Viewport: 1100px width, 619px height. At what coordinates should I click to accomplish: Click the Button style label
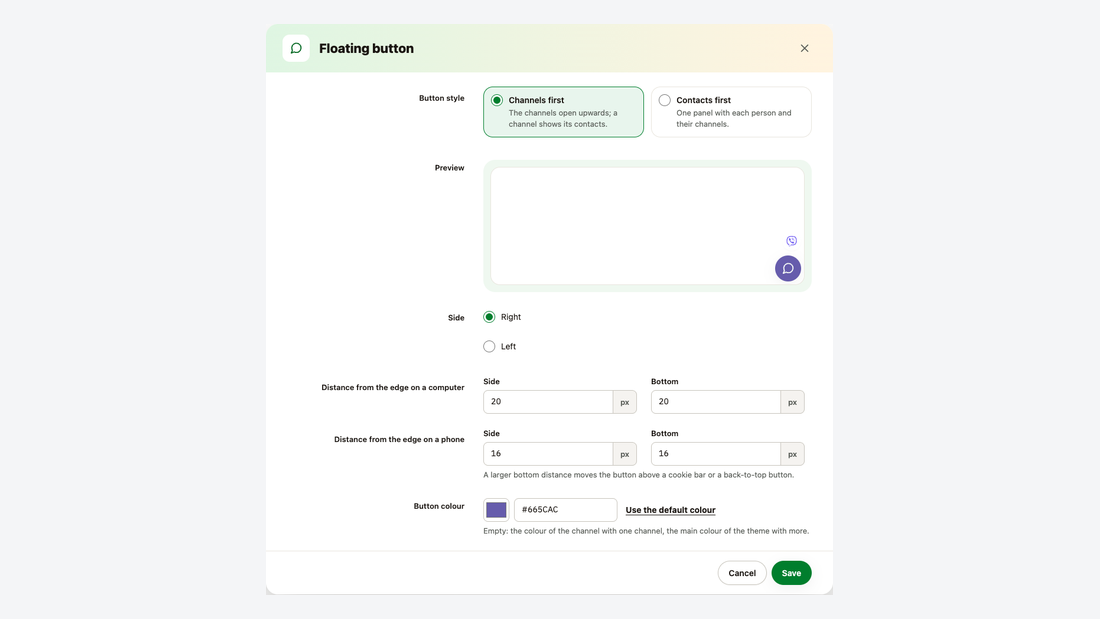[x=441, y=98]
